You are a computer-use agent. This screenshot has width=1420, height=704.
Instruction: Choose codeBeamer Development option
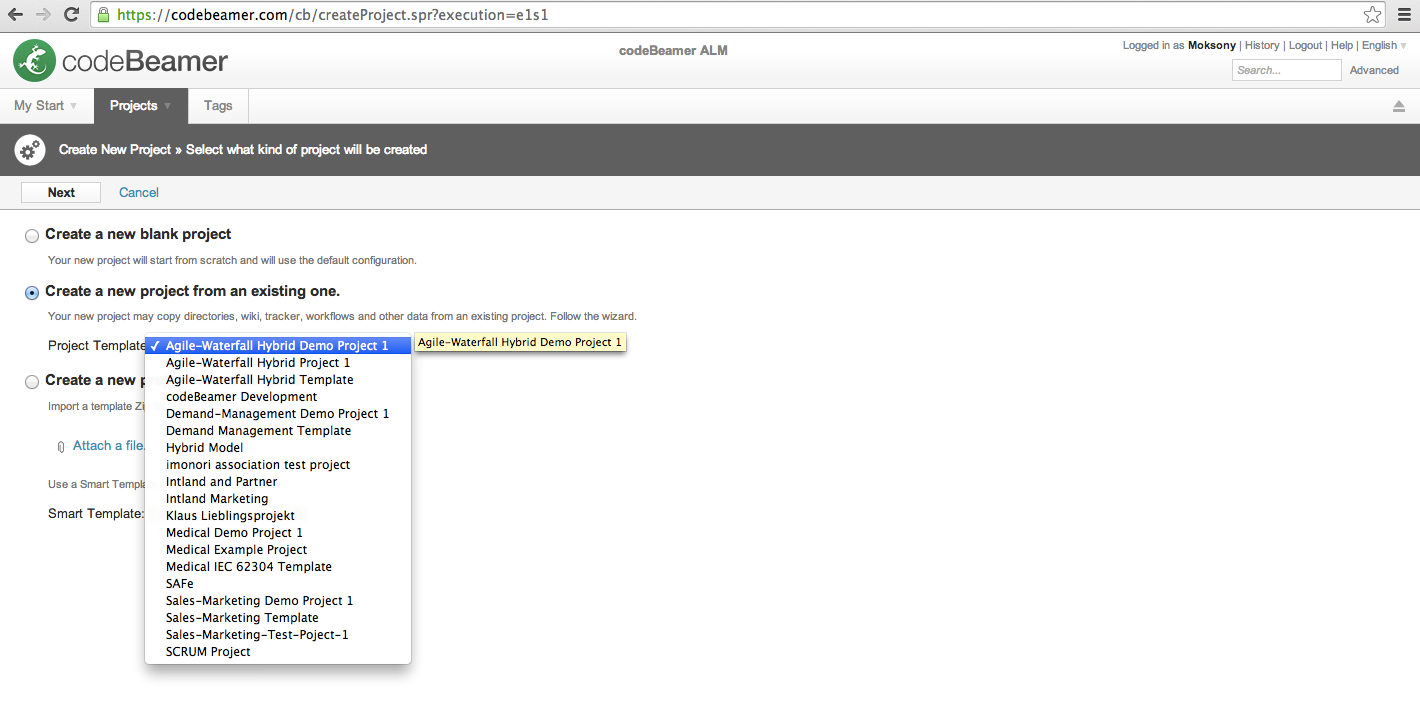tap(278, 397)
